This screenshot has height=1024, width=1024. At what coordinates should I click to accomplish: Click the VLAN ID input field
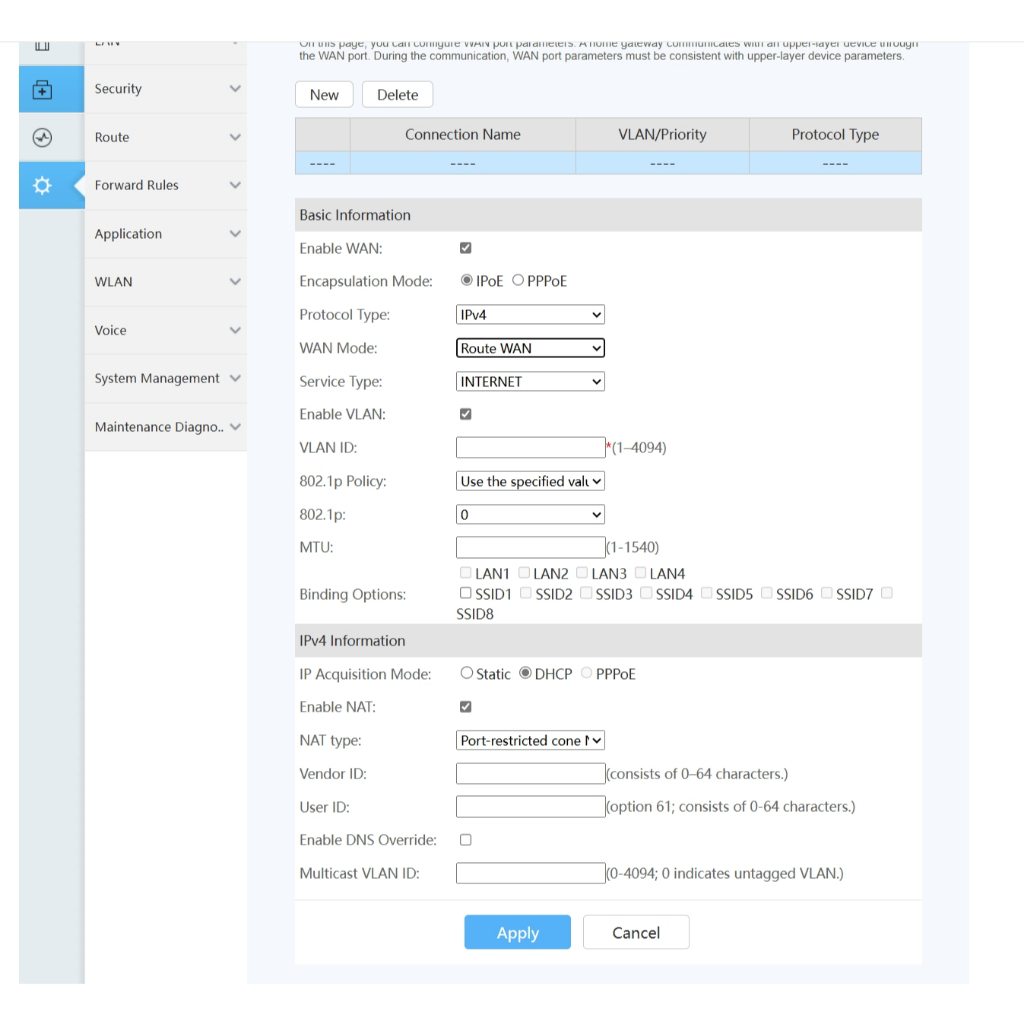[530, 447]
